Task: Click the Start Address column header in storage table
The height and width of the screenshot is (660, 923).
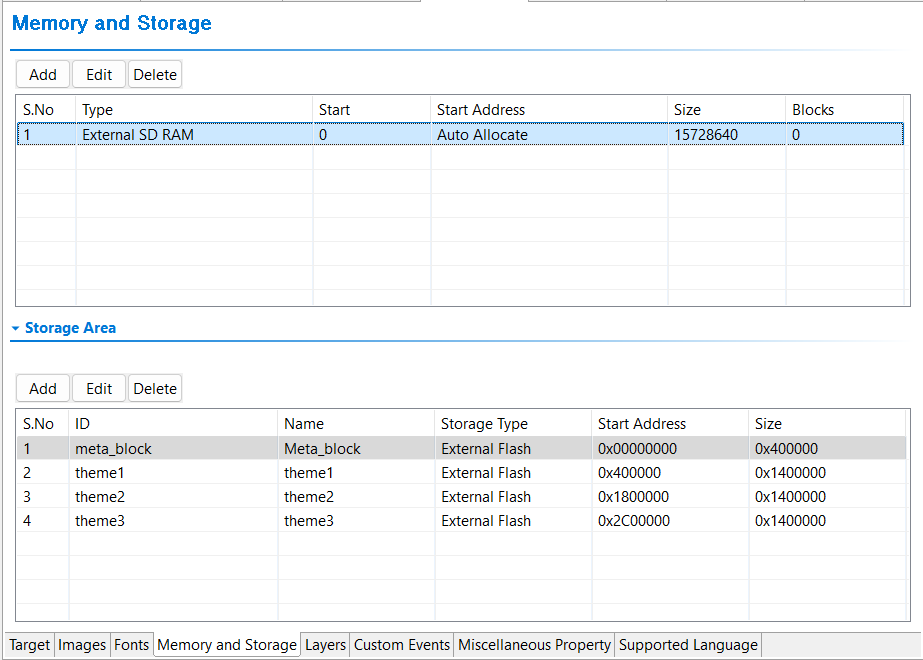Action: click(642, 424)
